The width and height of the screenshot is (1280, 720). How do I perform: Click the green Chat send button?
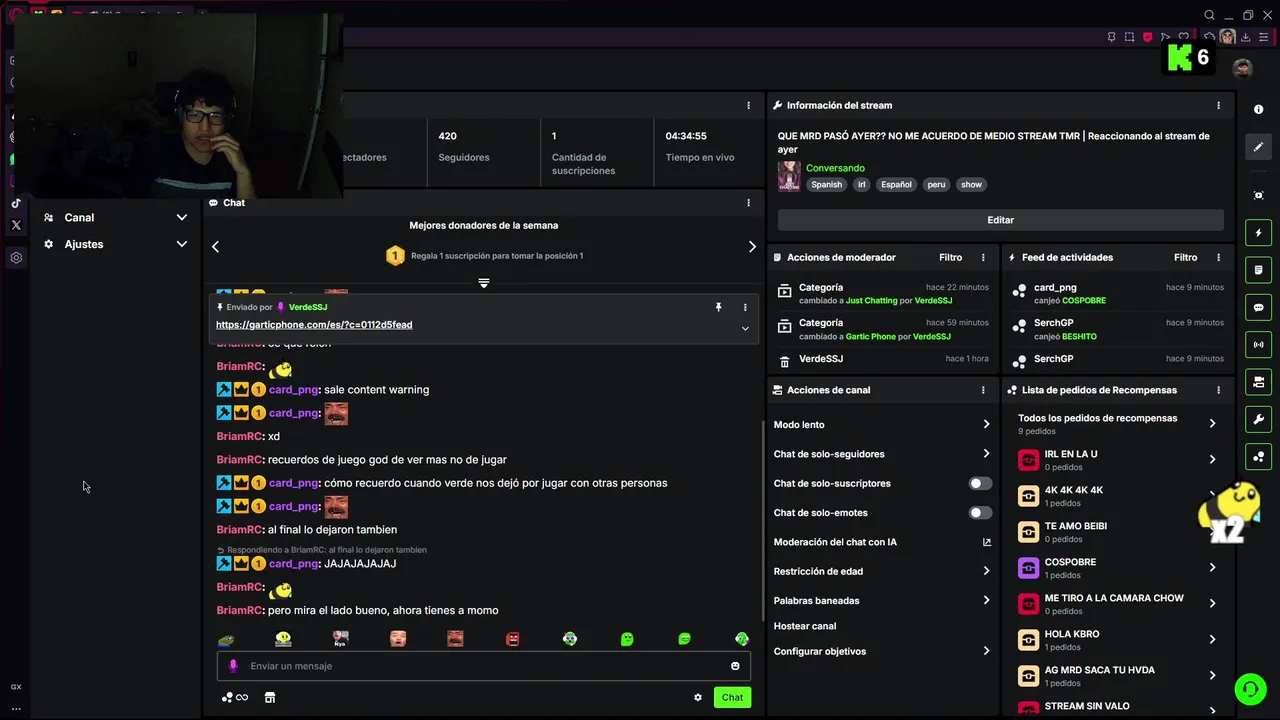732,697
